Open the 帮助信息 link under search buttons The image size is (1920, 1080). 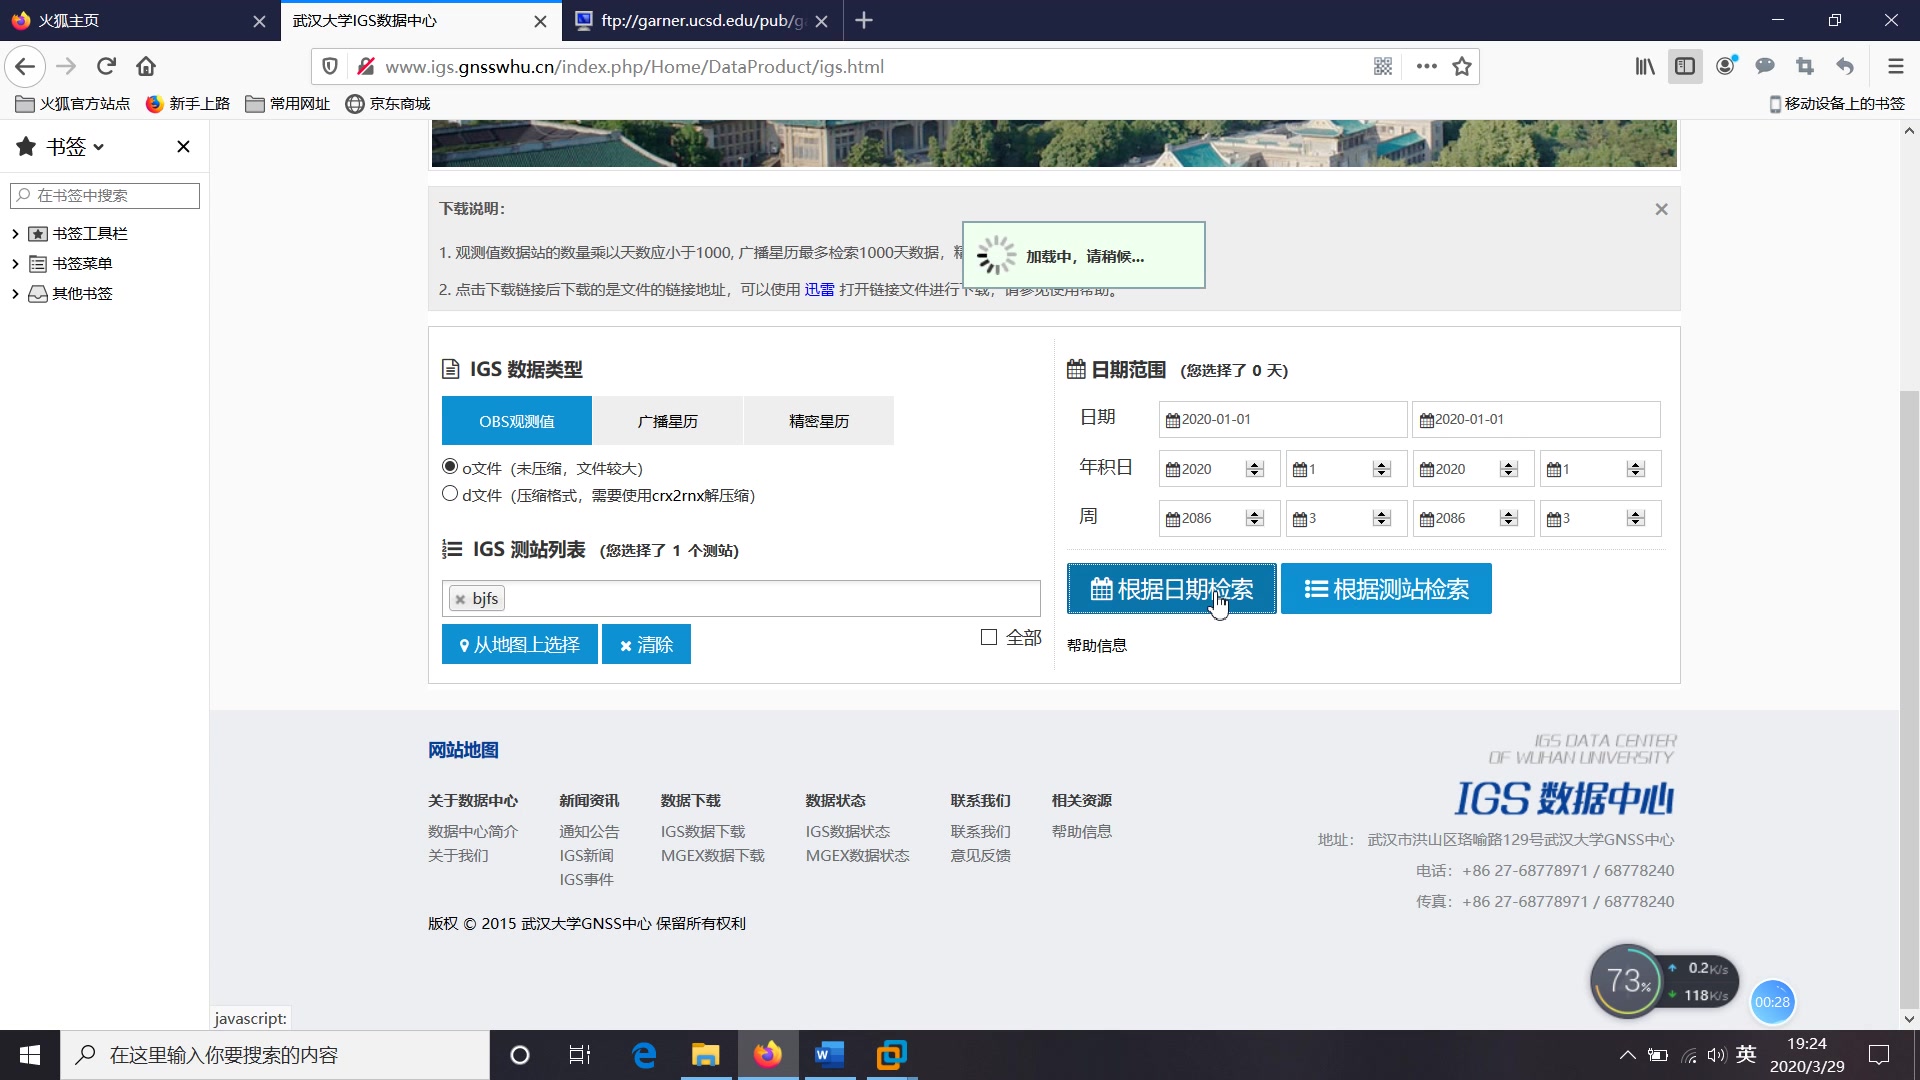coord(1097,646)
